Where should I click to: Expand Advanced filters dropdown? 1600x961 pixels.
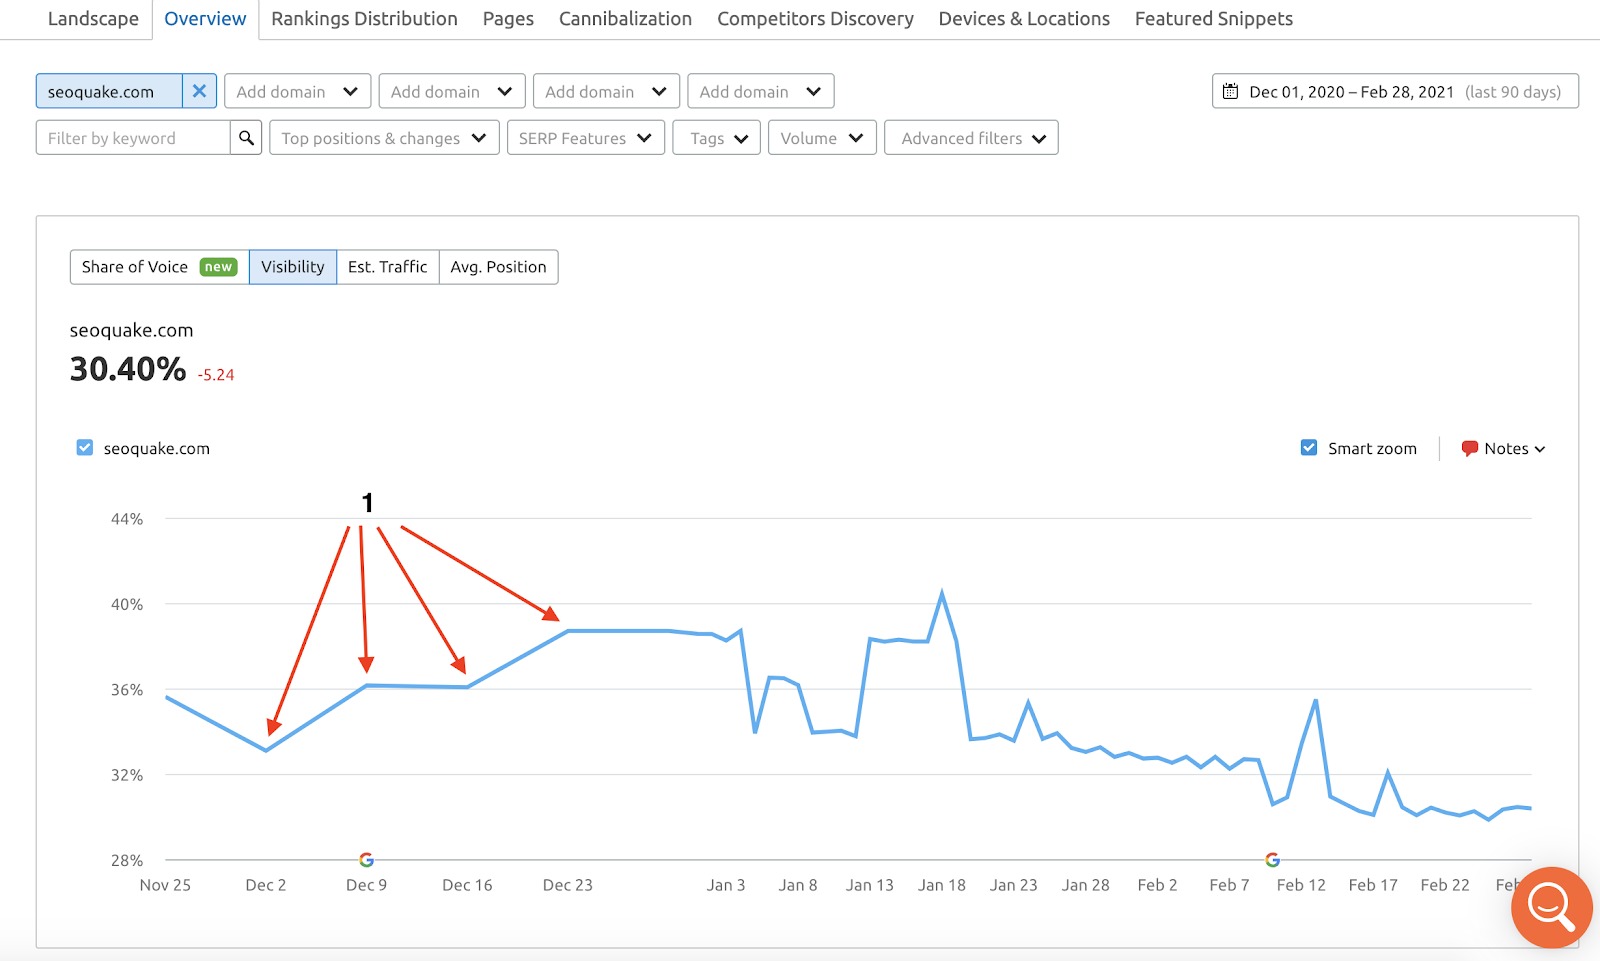(971, 138)
